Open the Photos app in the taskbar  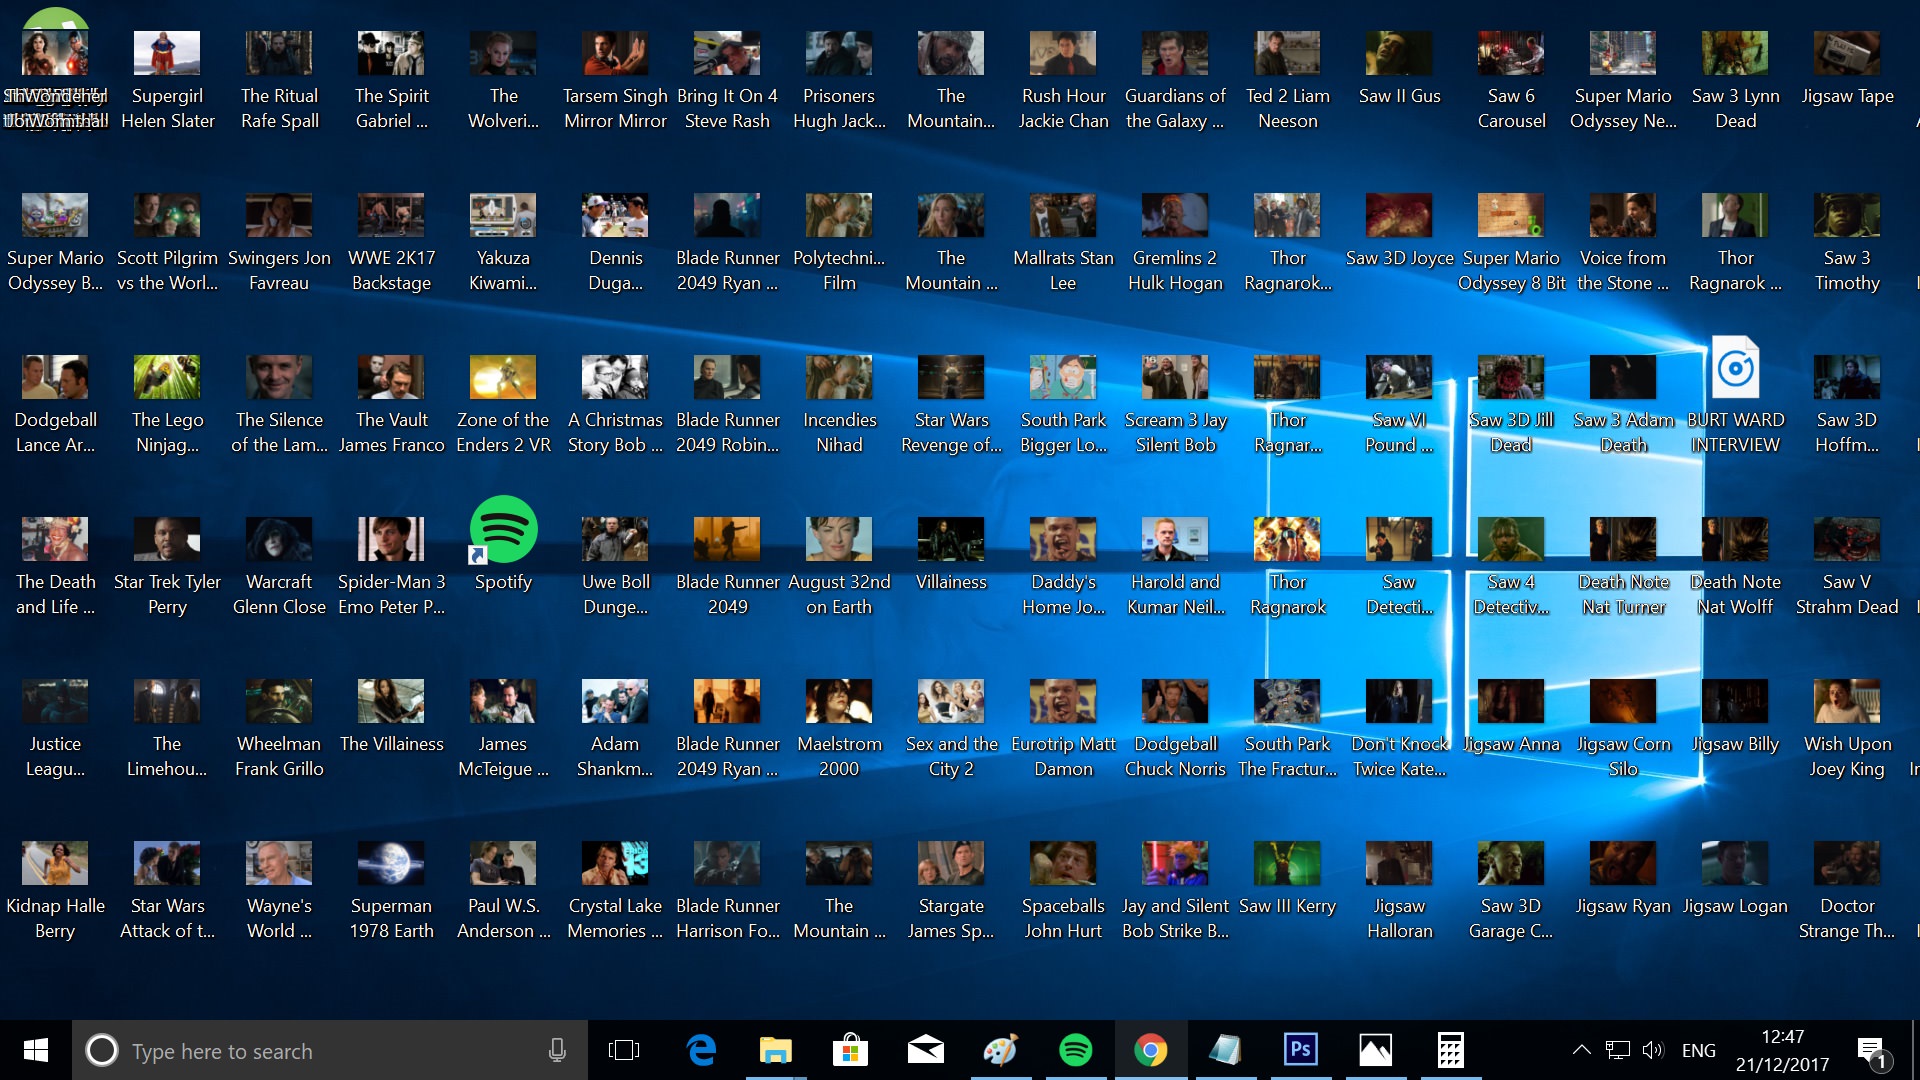(1375, 1050)
